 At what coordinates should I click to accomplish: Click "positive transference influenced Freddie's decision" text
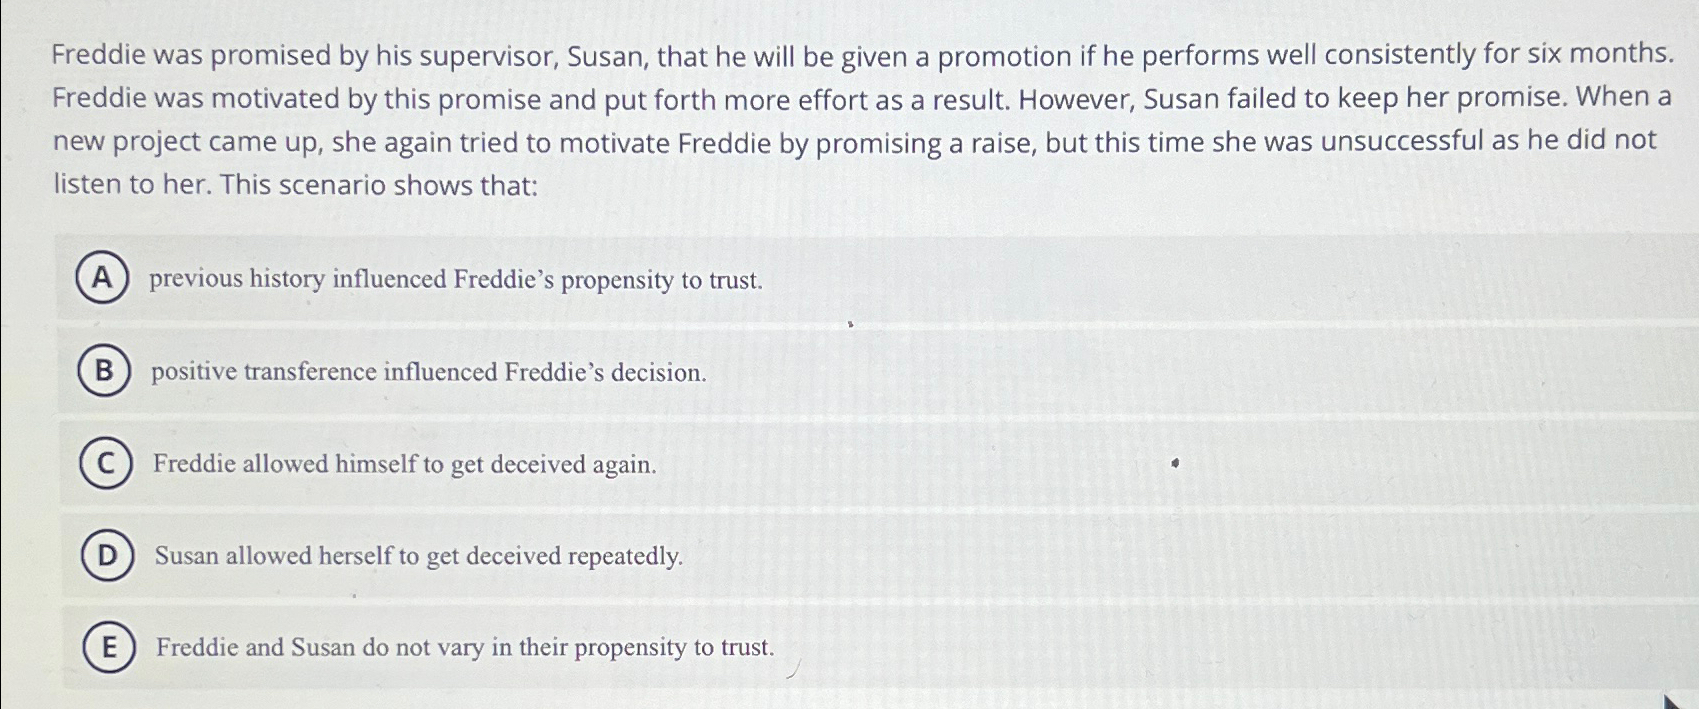[x=428, y=372]
